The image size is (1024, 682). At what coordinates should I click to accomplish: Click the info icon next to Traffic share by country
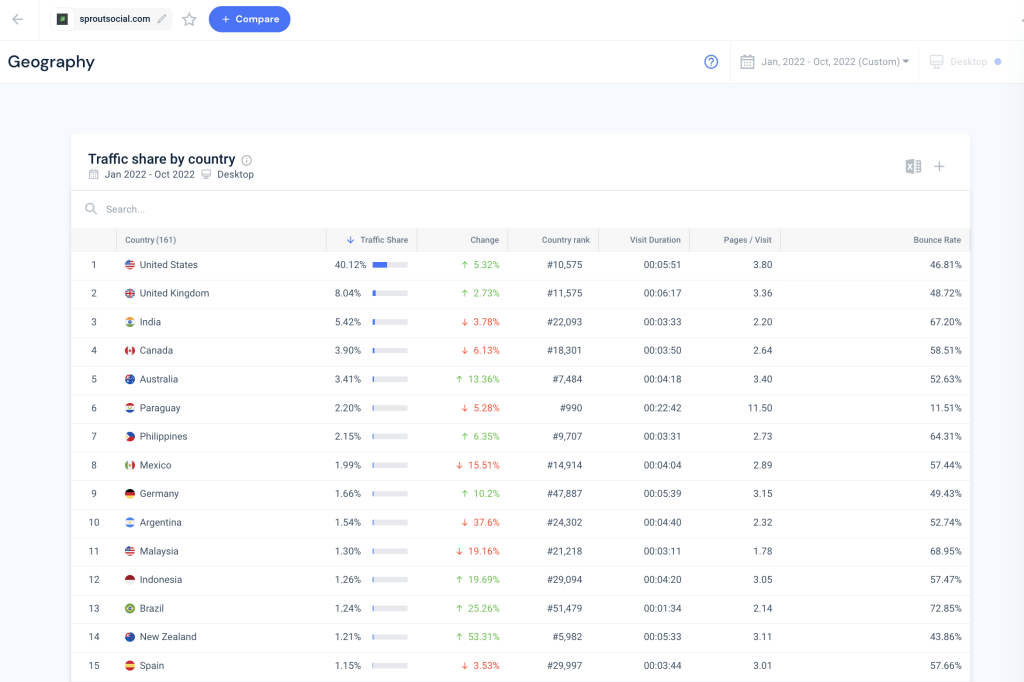point(247,158)
